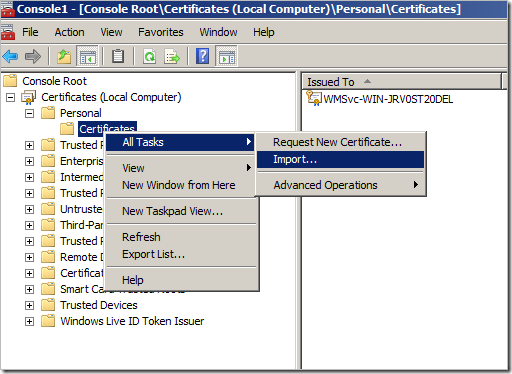Collapse the Certificates (Local Computer) node
The width and height of the screenshot is (512, 374).
pyautogui.click(x=11, y=98)
